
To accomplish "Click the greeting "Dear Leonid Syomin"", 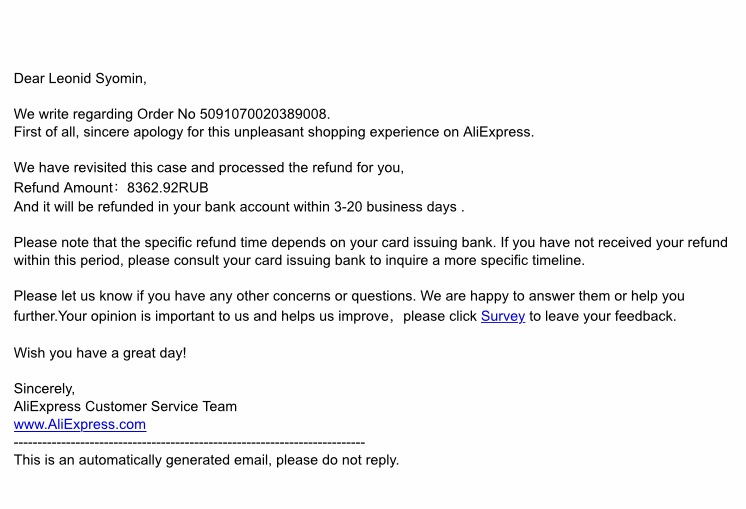I will (x=80, y=78).
